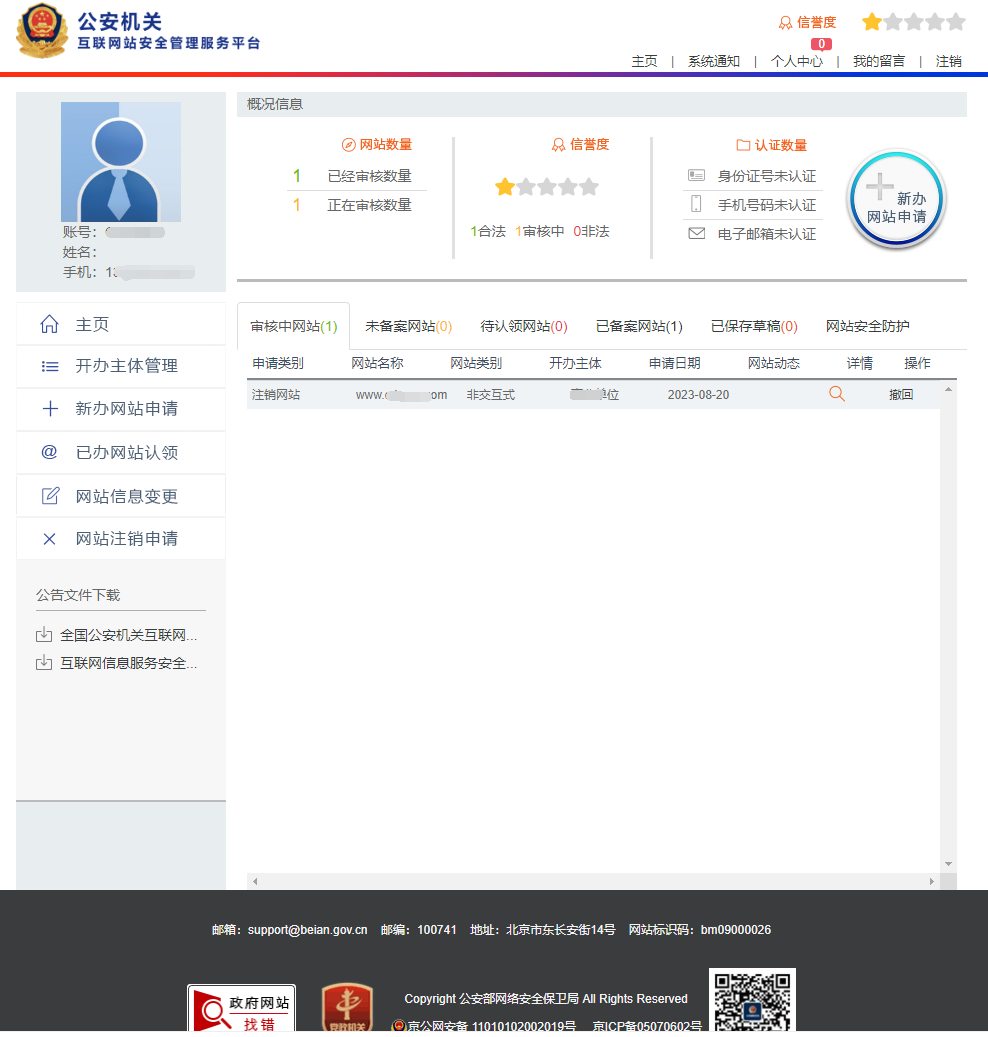The image size is (988, 1037).
Task: Click the gold star in overview 信誉度 panel
Action: 505,187
